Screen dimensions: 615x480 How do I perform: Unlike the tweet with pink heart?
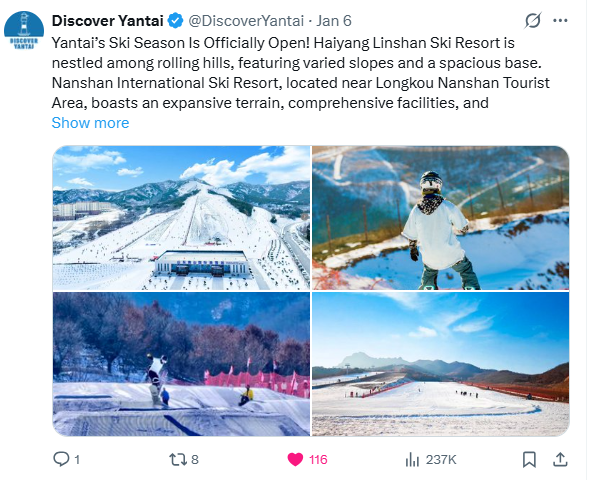click(x=295, y=459)
